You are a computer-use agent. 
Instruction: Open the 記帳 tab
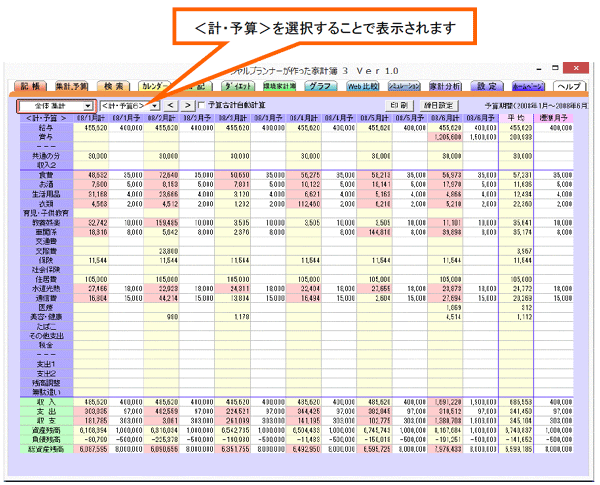pos(30,86)
